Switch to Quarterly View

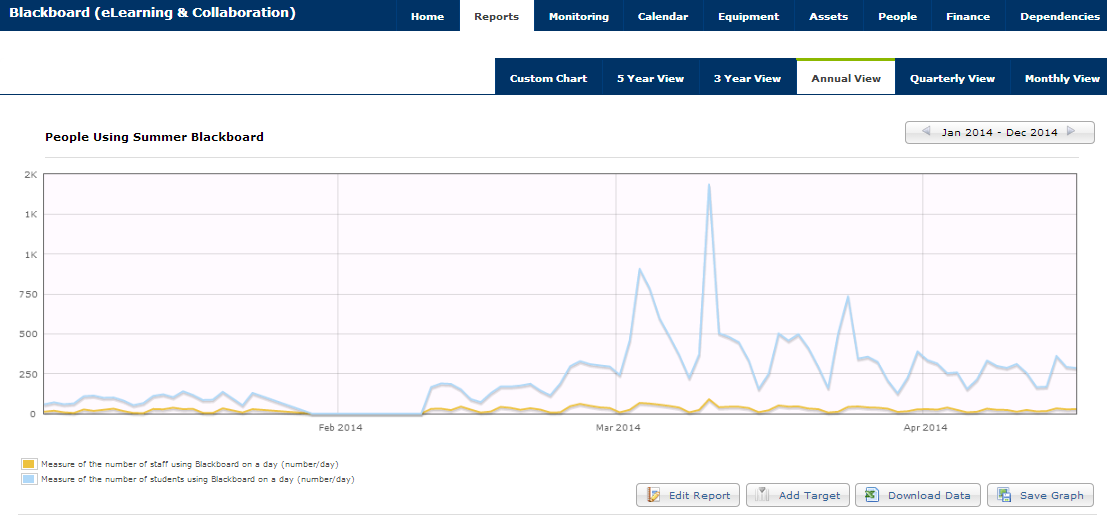point(952,78)
